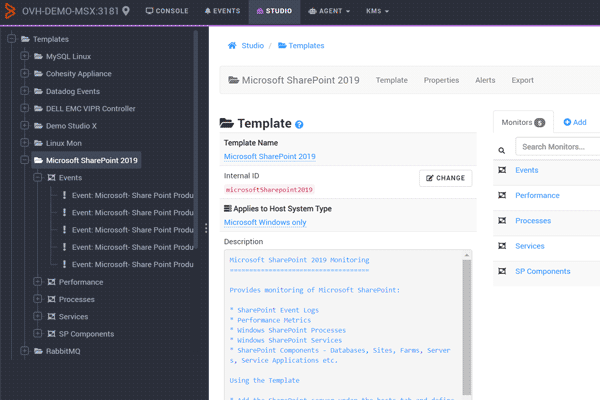Expand the Demo Studio X template

[x=24, y=126]
